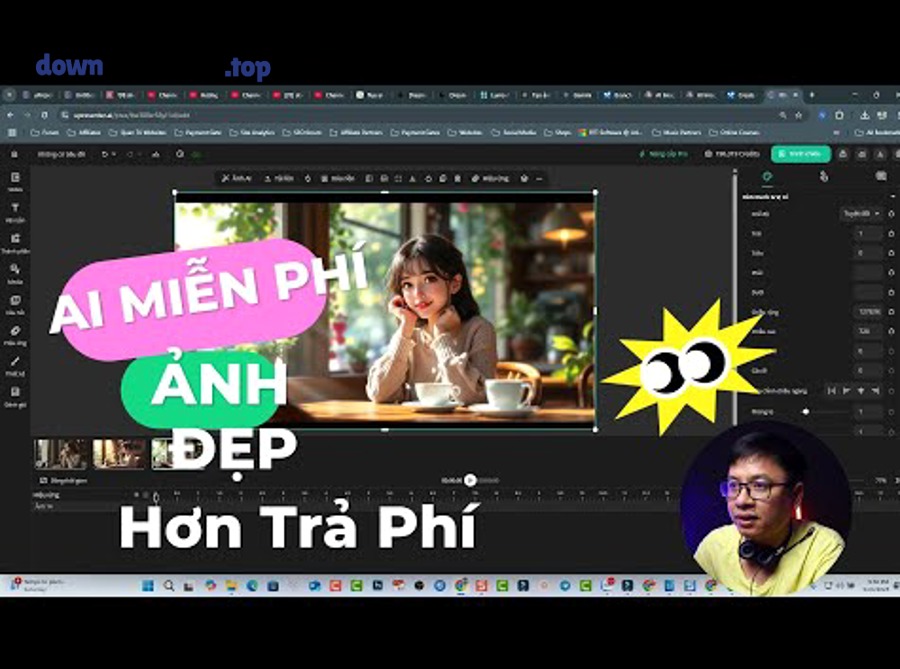The height and width of the screenshot is (669, 900).
Task: Click the teal Export button in top bar
Action: tap(800, 155)
